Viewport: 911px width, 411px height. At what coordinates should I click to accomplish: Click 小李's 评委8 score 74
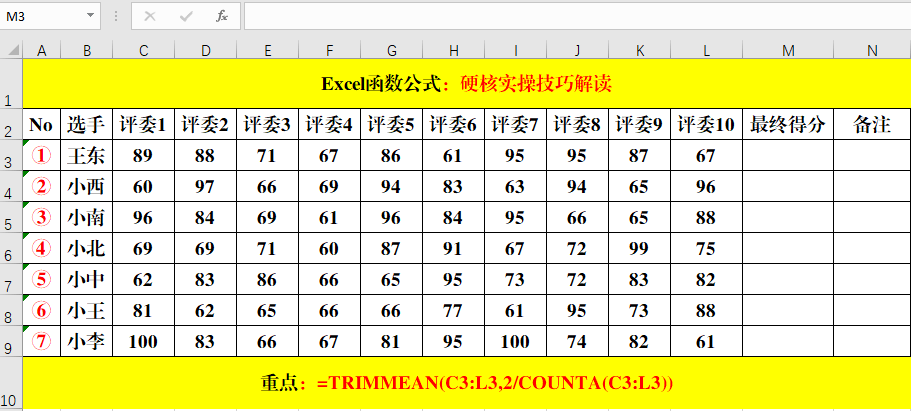(578, 342)
